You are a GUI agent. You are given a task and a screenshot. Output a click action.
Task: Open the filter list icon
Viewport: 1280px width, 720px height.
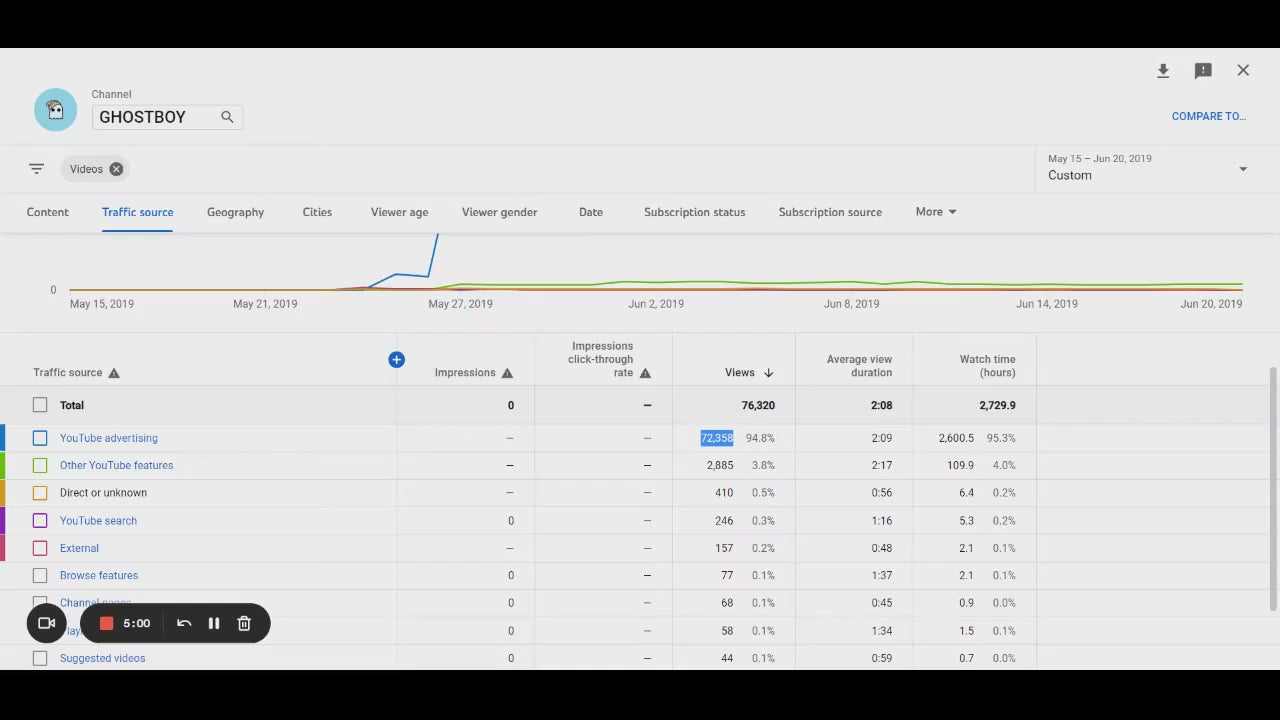[37, 169]
